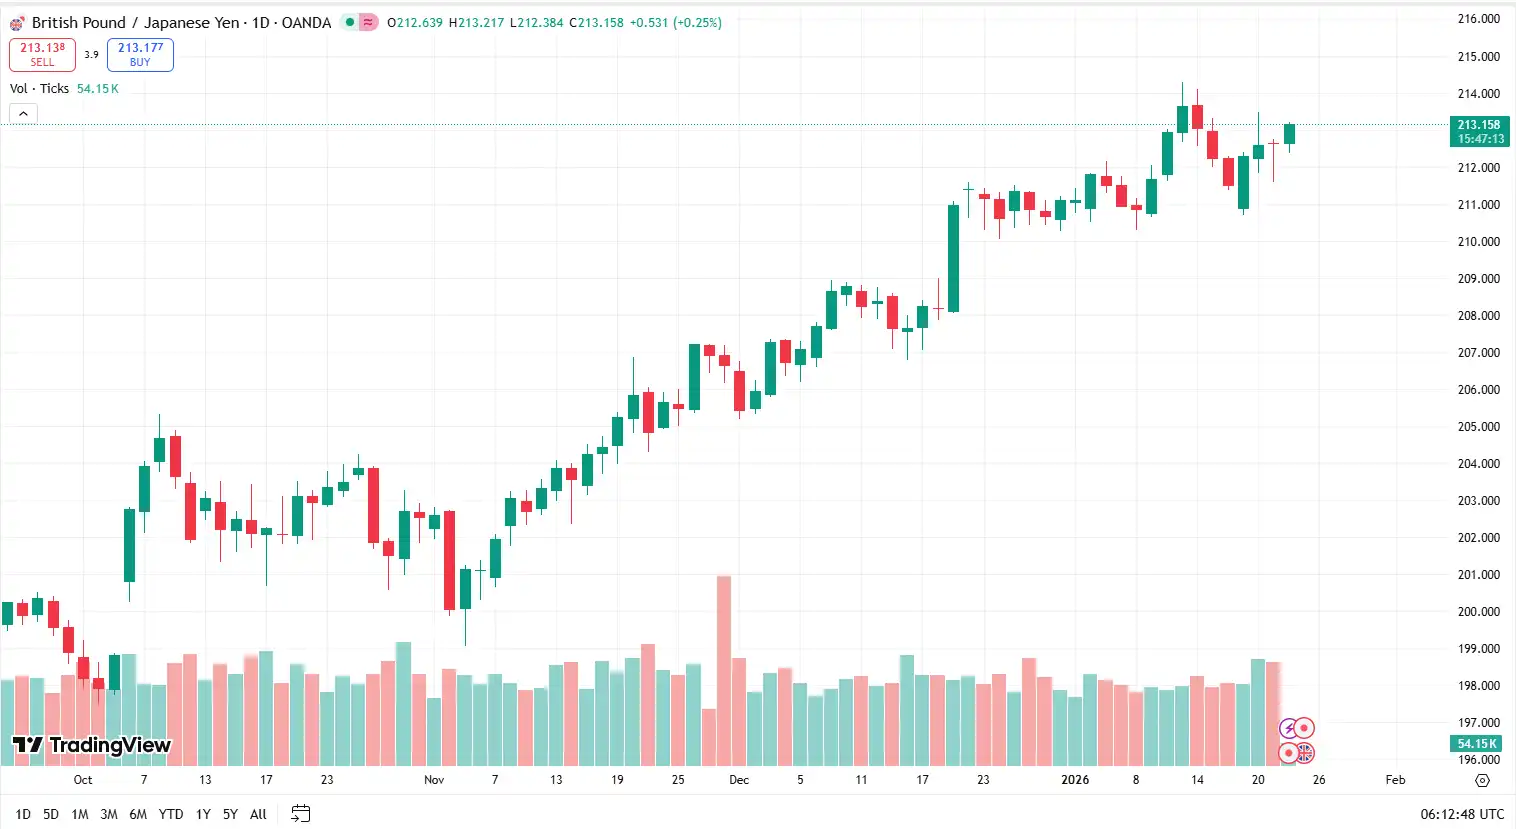Click the GBP/JPY flag pair icon
Viewport: 1516px width, 829px height.
(14, 22)
